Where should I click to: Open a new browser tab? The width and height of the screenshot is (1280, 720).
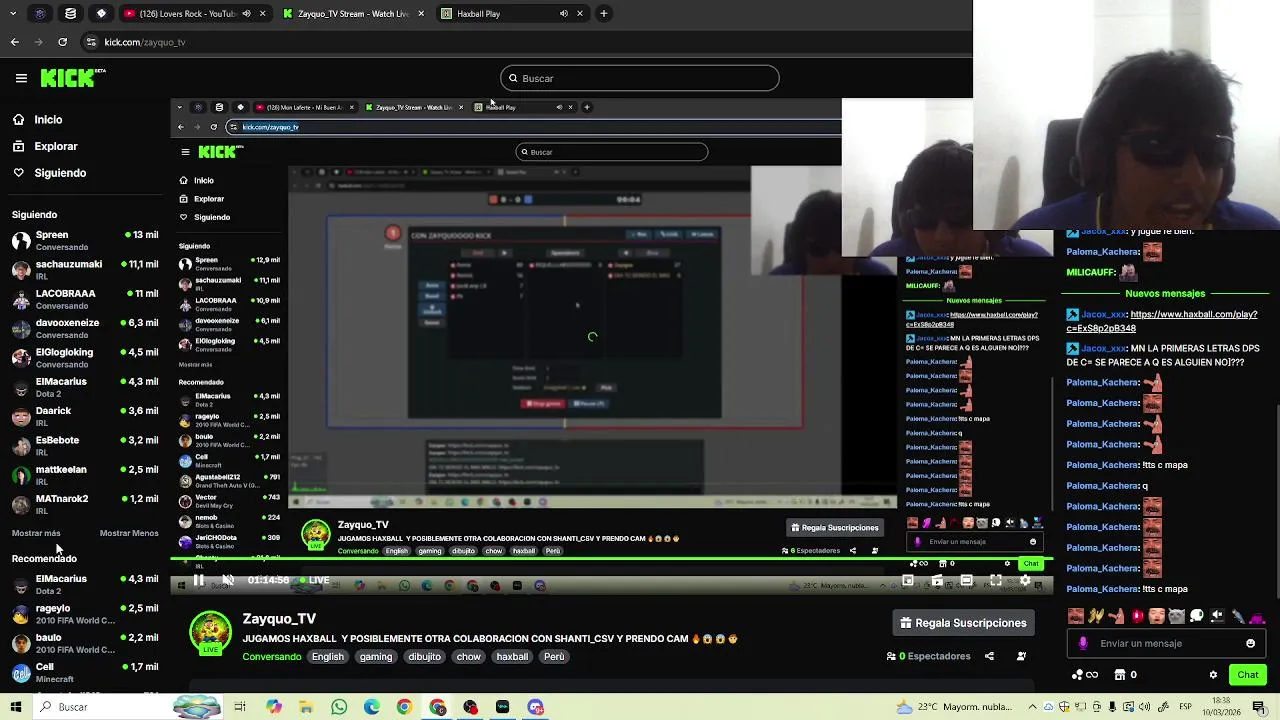coord(604,14)
